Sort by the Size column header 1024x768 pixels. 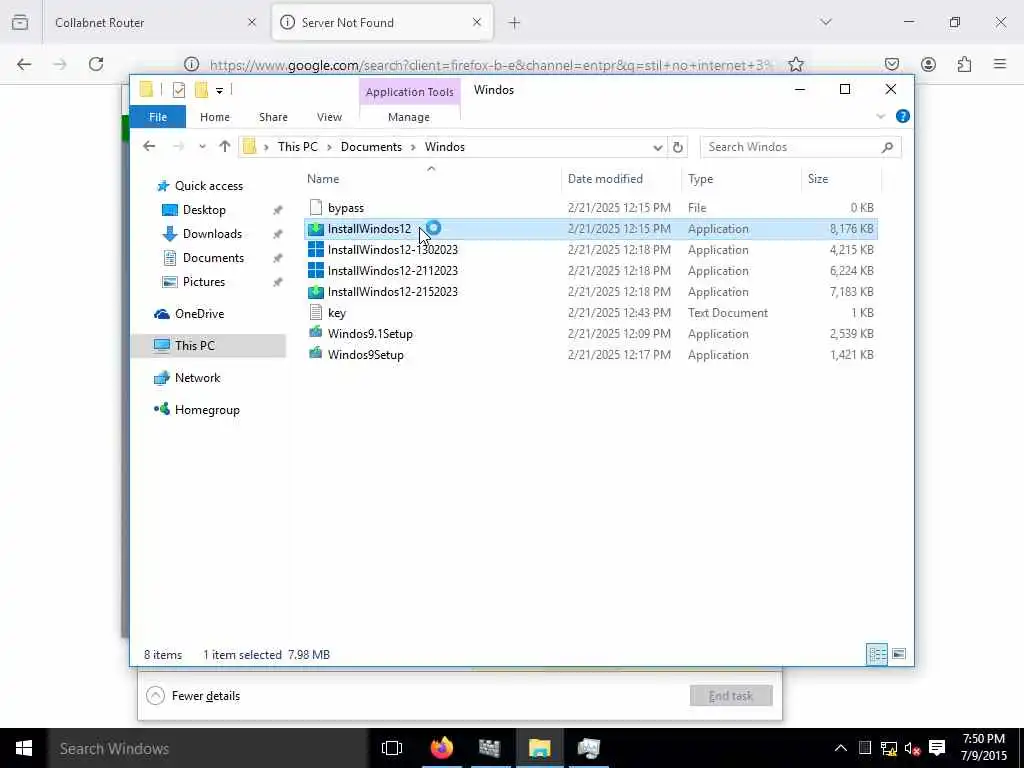841,178
